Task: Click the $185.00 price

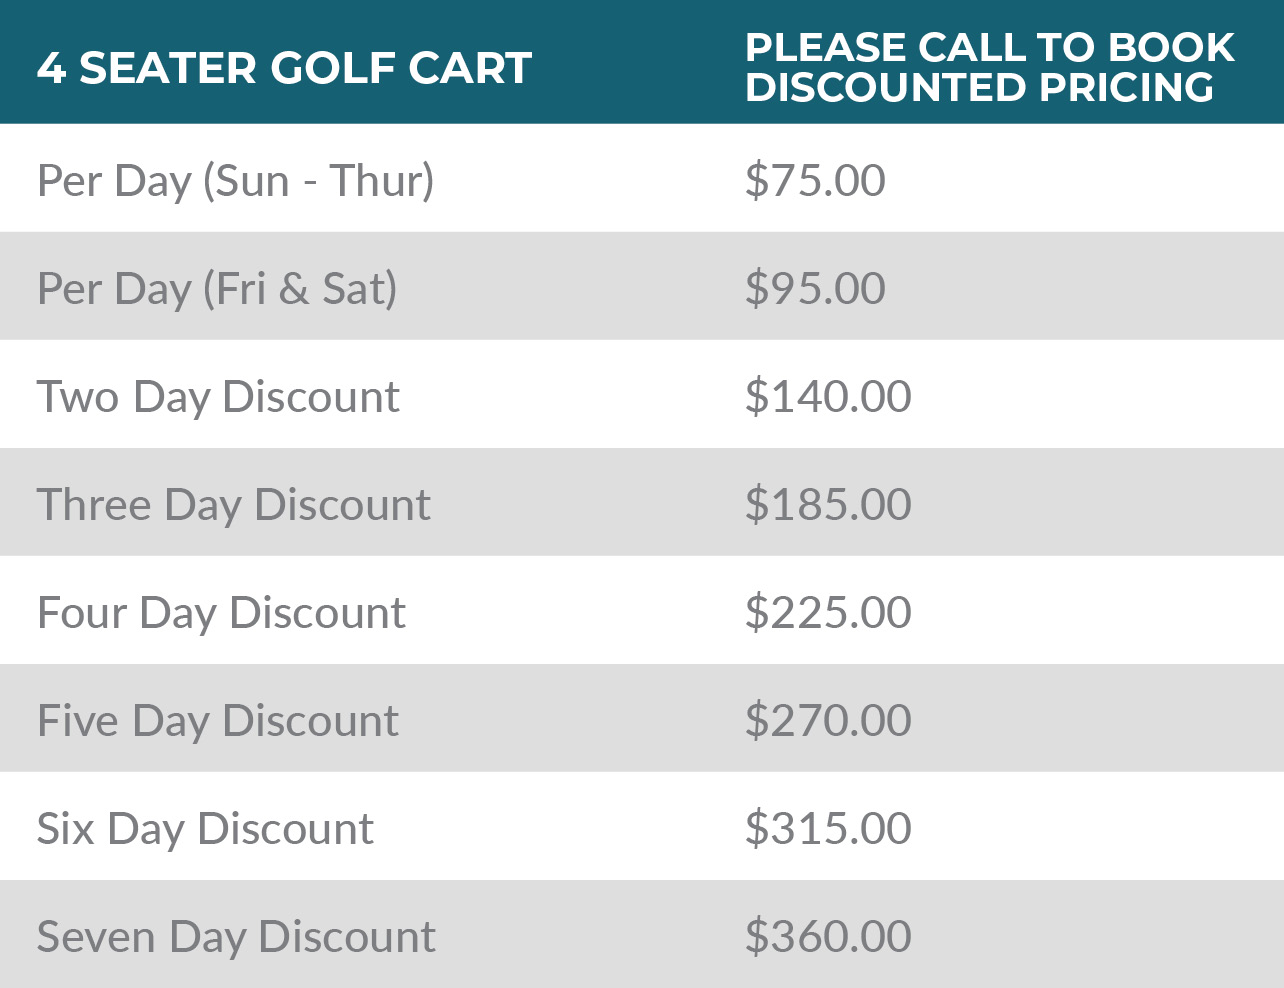Action: coord(828,505)
